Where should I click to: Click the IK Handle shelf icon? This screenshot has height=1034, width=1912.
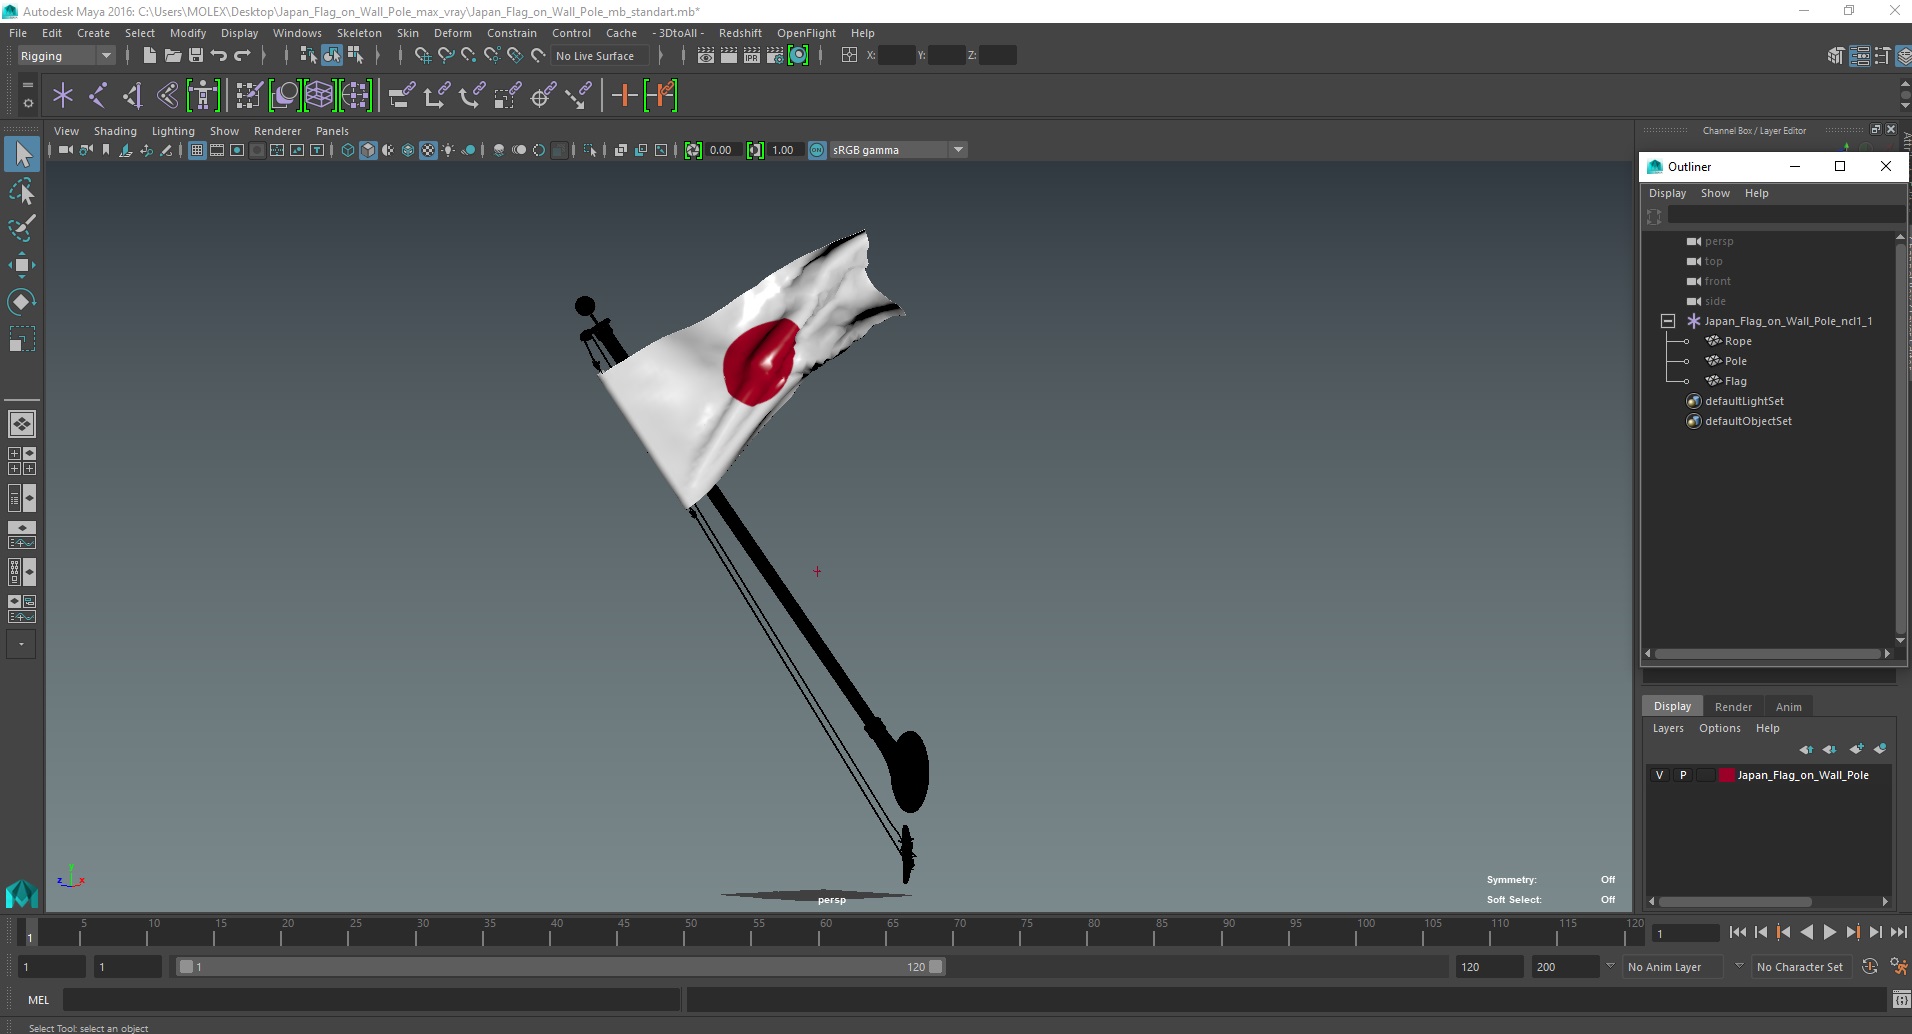[133, 96]
